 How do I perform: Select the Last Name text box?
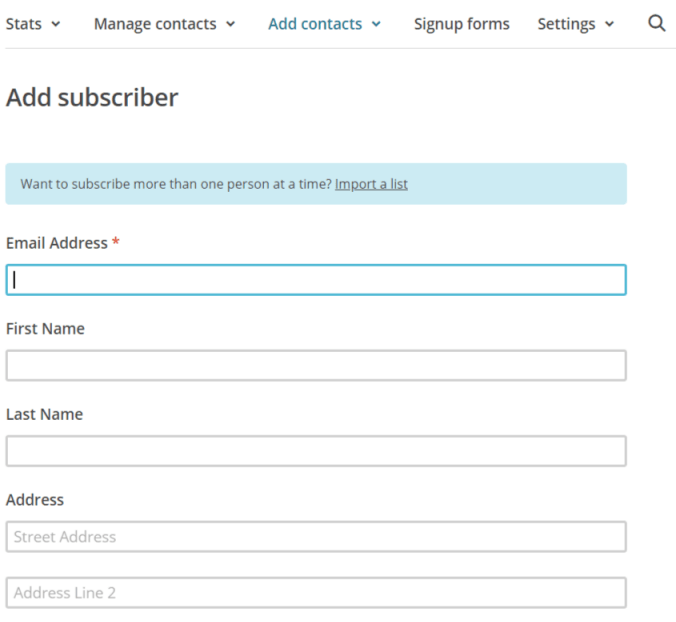tap(316, 451)
